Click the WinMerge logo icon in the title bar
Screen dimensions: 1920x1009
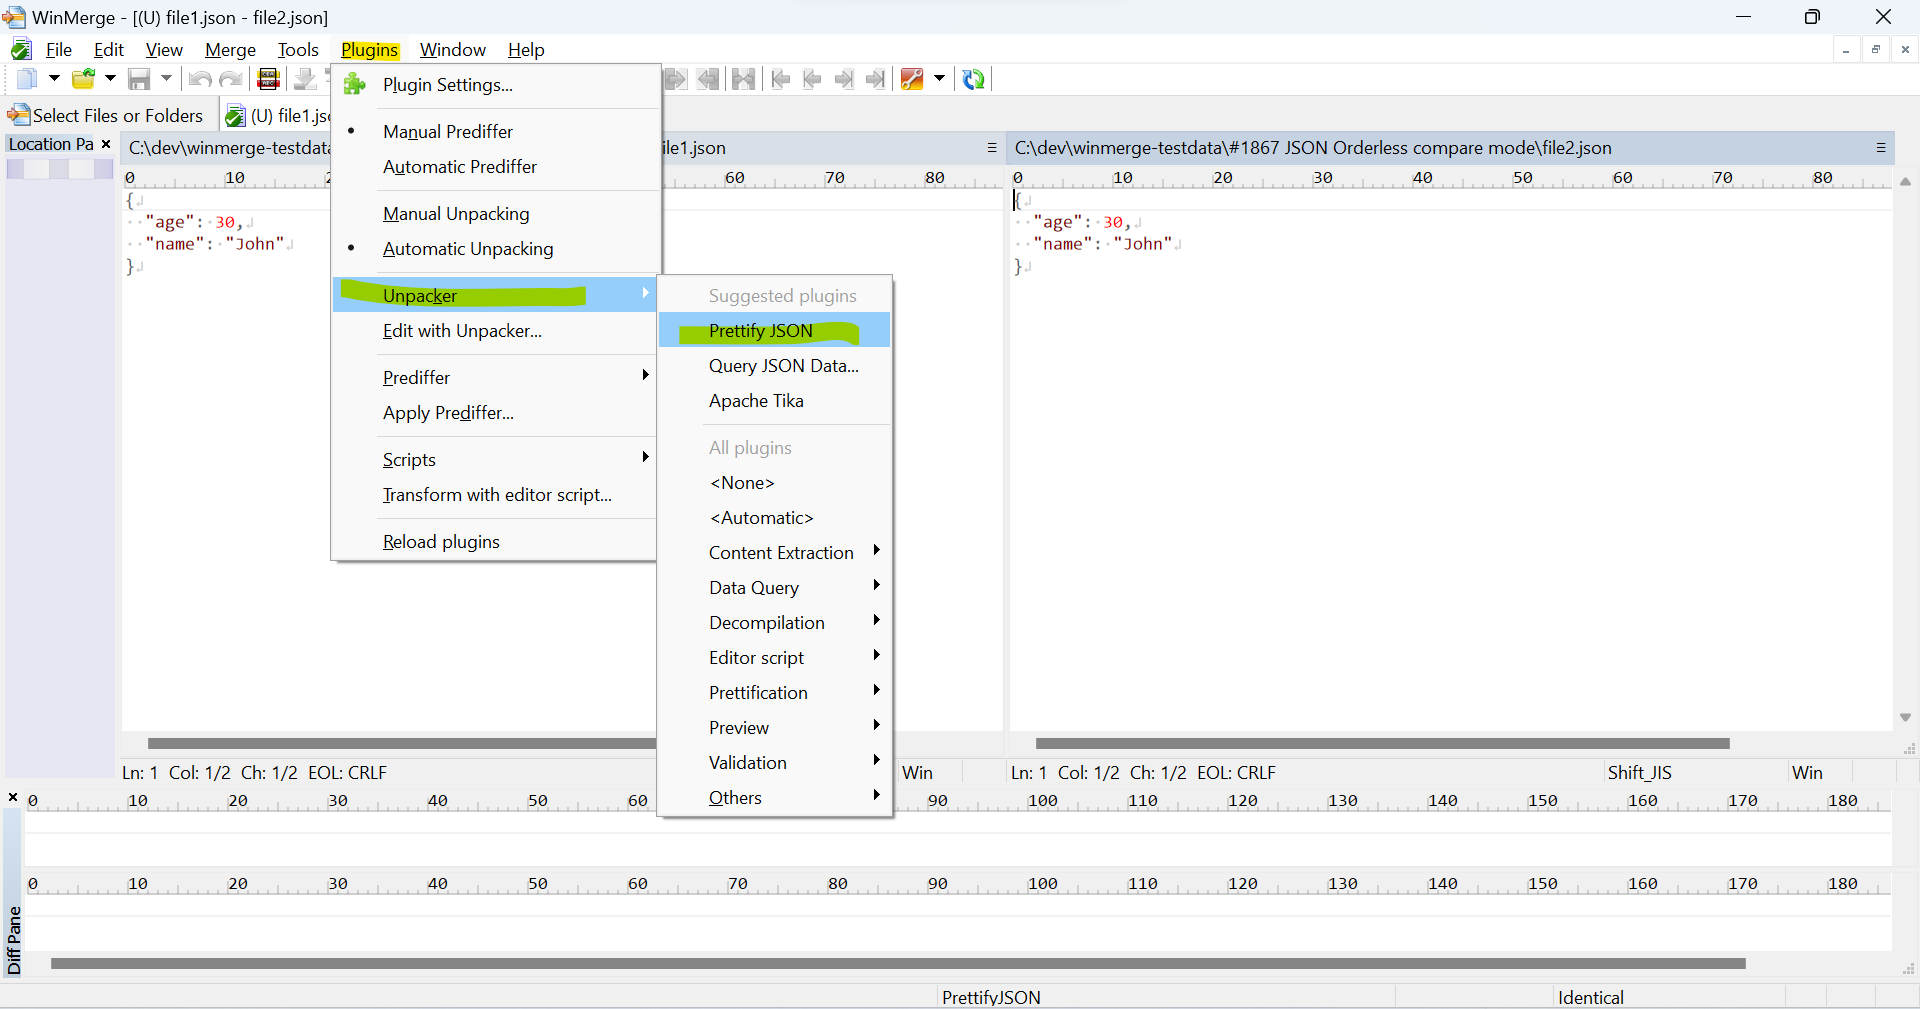pyautogui.click(x=14, y=17)
